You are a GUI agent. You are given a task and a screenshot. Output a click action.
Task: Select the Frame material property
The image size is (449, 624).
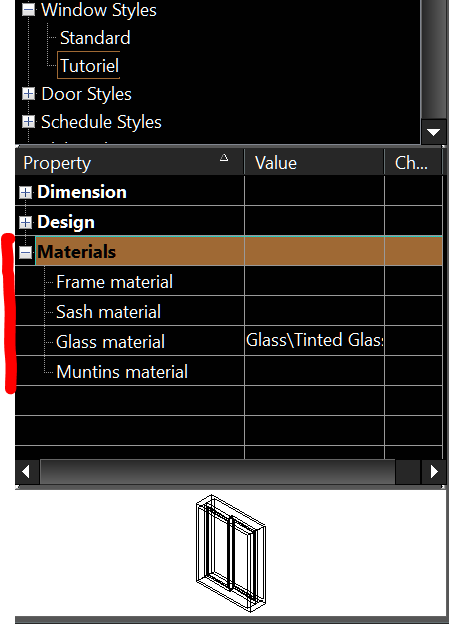(x=114, y=282)
